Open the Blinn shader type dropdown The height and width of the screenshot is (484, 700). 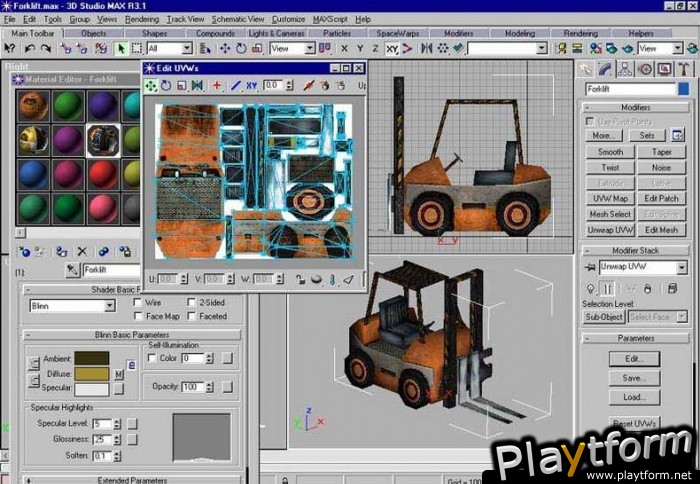[110, 306]
